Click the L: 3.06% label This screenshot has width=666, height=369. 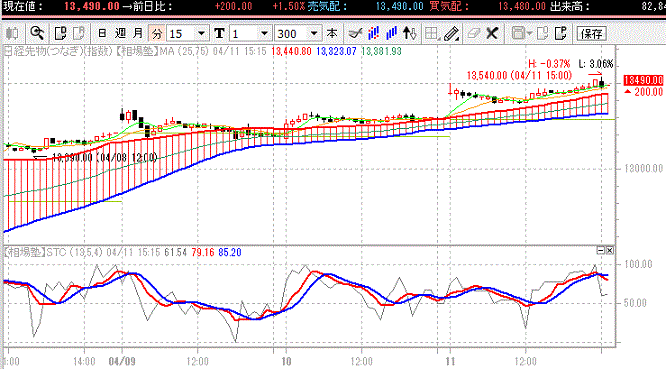(596, 64)
